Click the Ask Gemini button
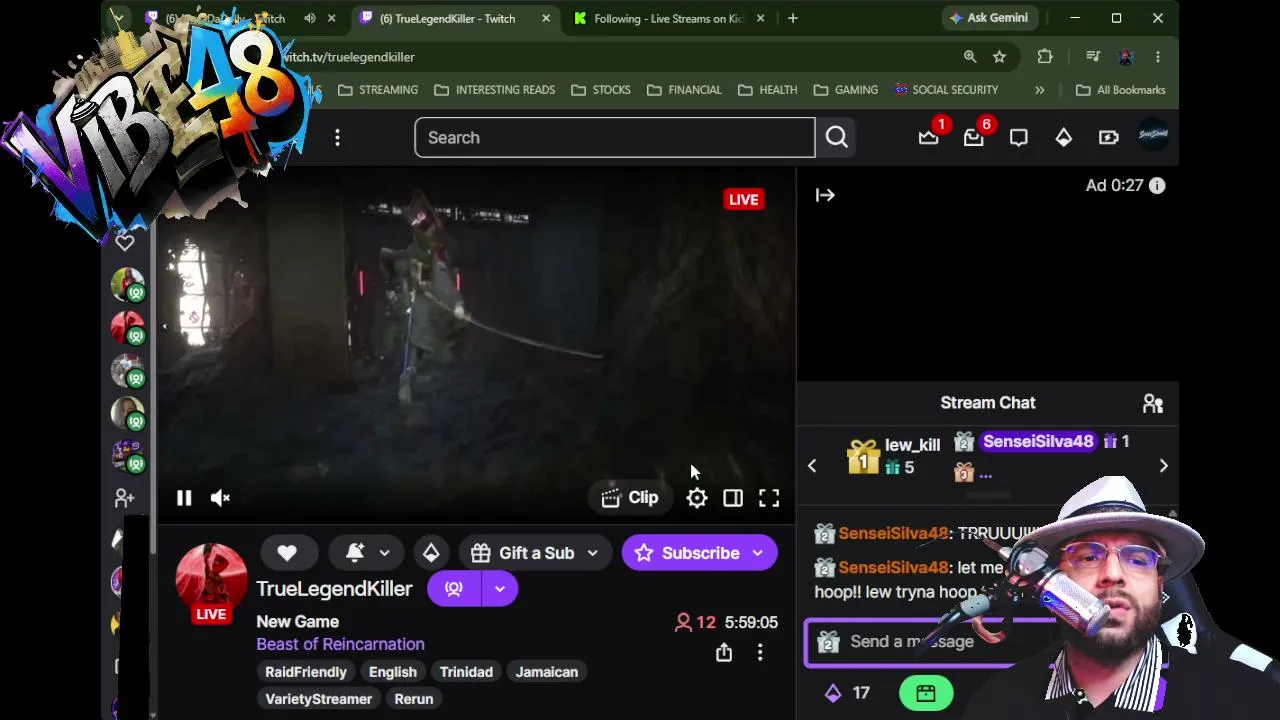This screenshot has height=720, width=1280. 988,18
